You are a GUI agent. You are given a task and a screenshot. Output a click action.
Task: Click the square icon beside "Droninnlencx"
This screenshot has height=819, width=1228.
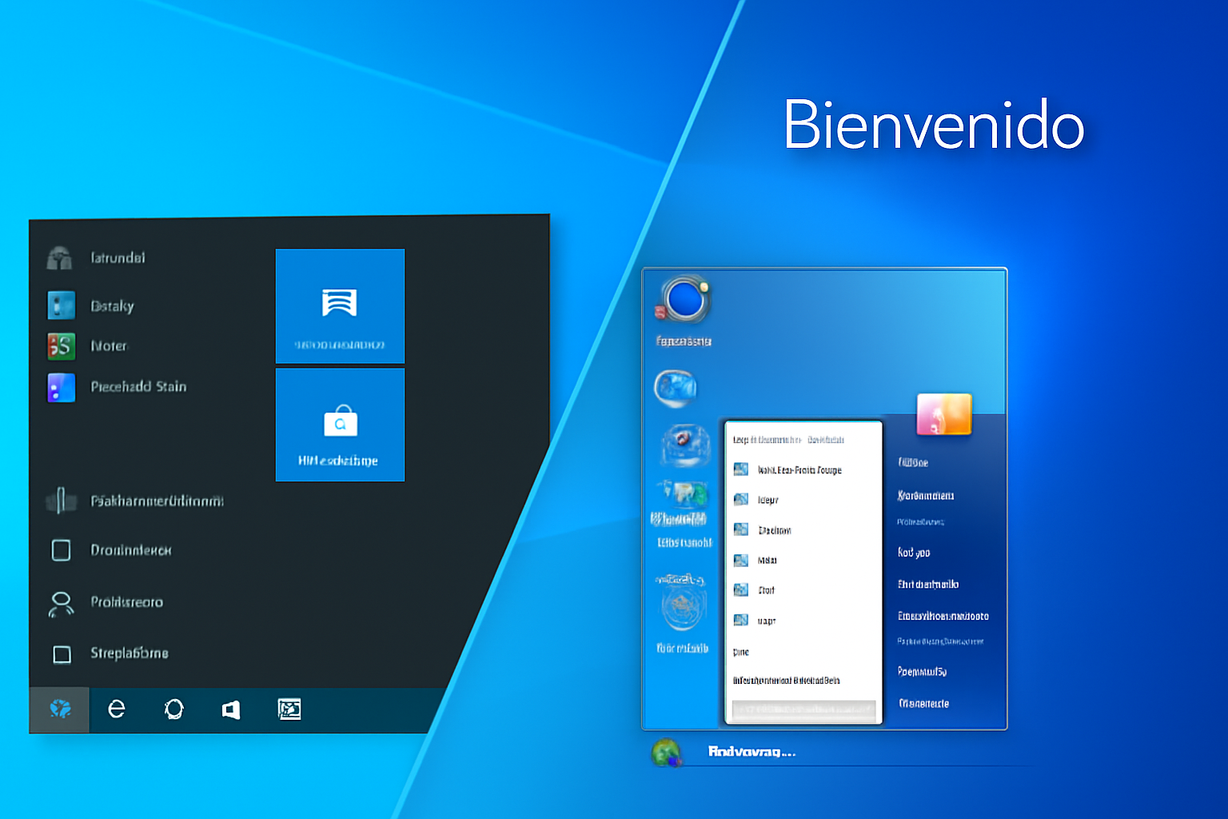point(61,550)
